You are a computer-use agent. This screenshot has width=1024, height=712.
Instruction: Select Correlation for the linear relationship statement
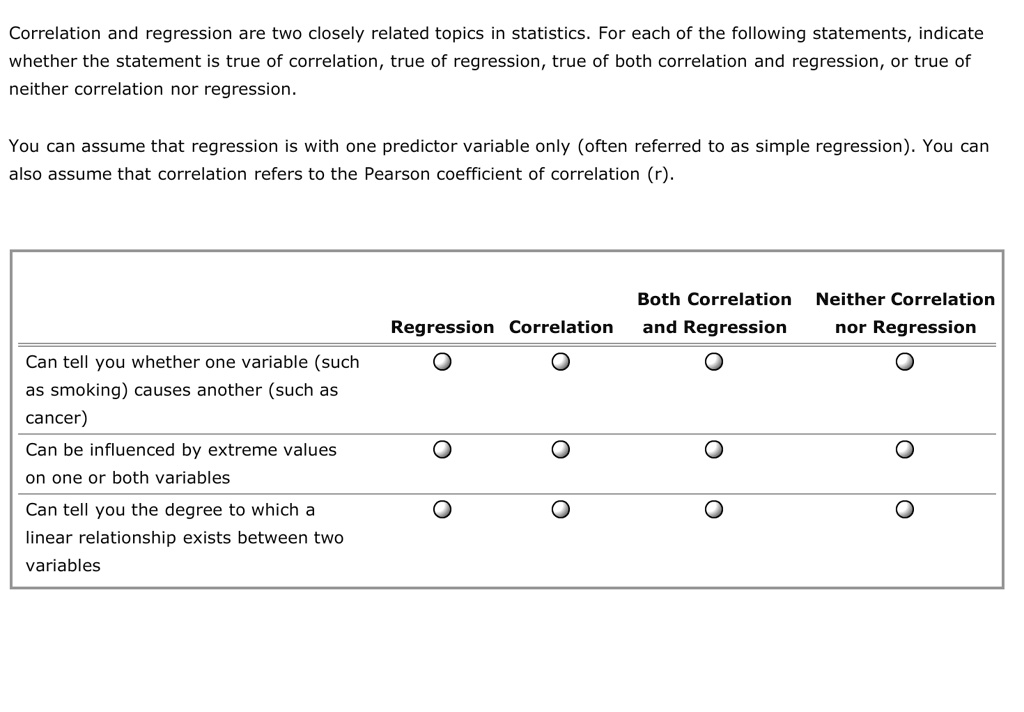(x=560, y=509)
